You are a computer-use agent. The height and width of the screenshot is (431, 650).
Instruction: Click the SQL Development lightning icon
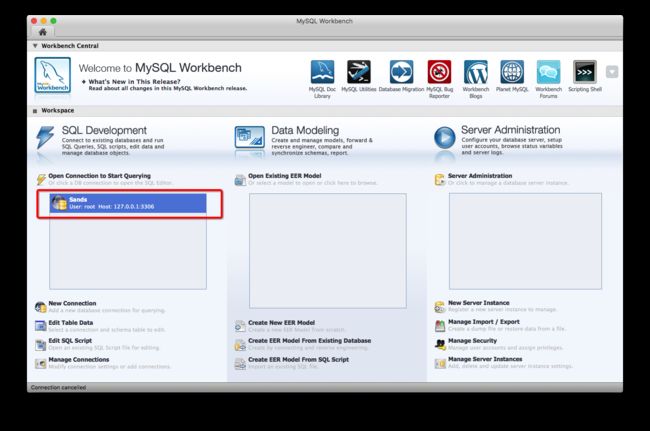(45, 138)
